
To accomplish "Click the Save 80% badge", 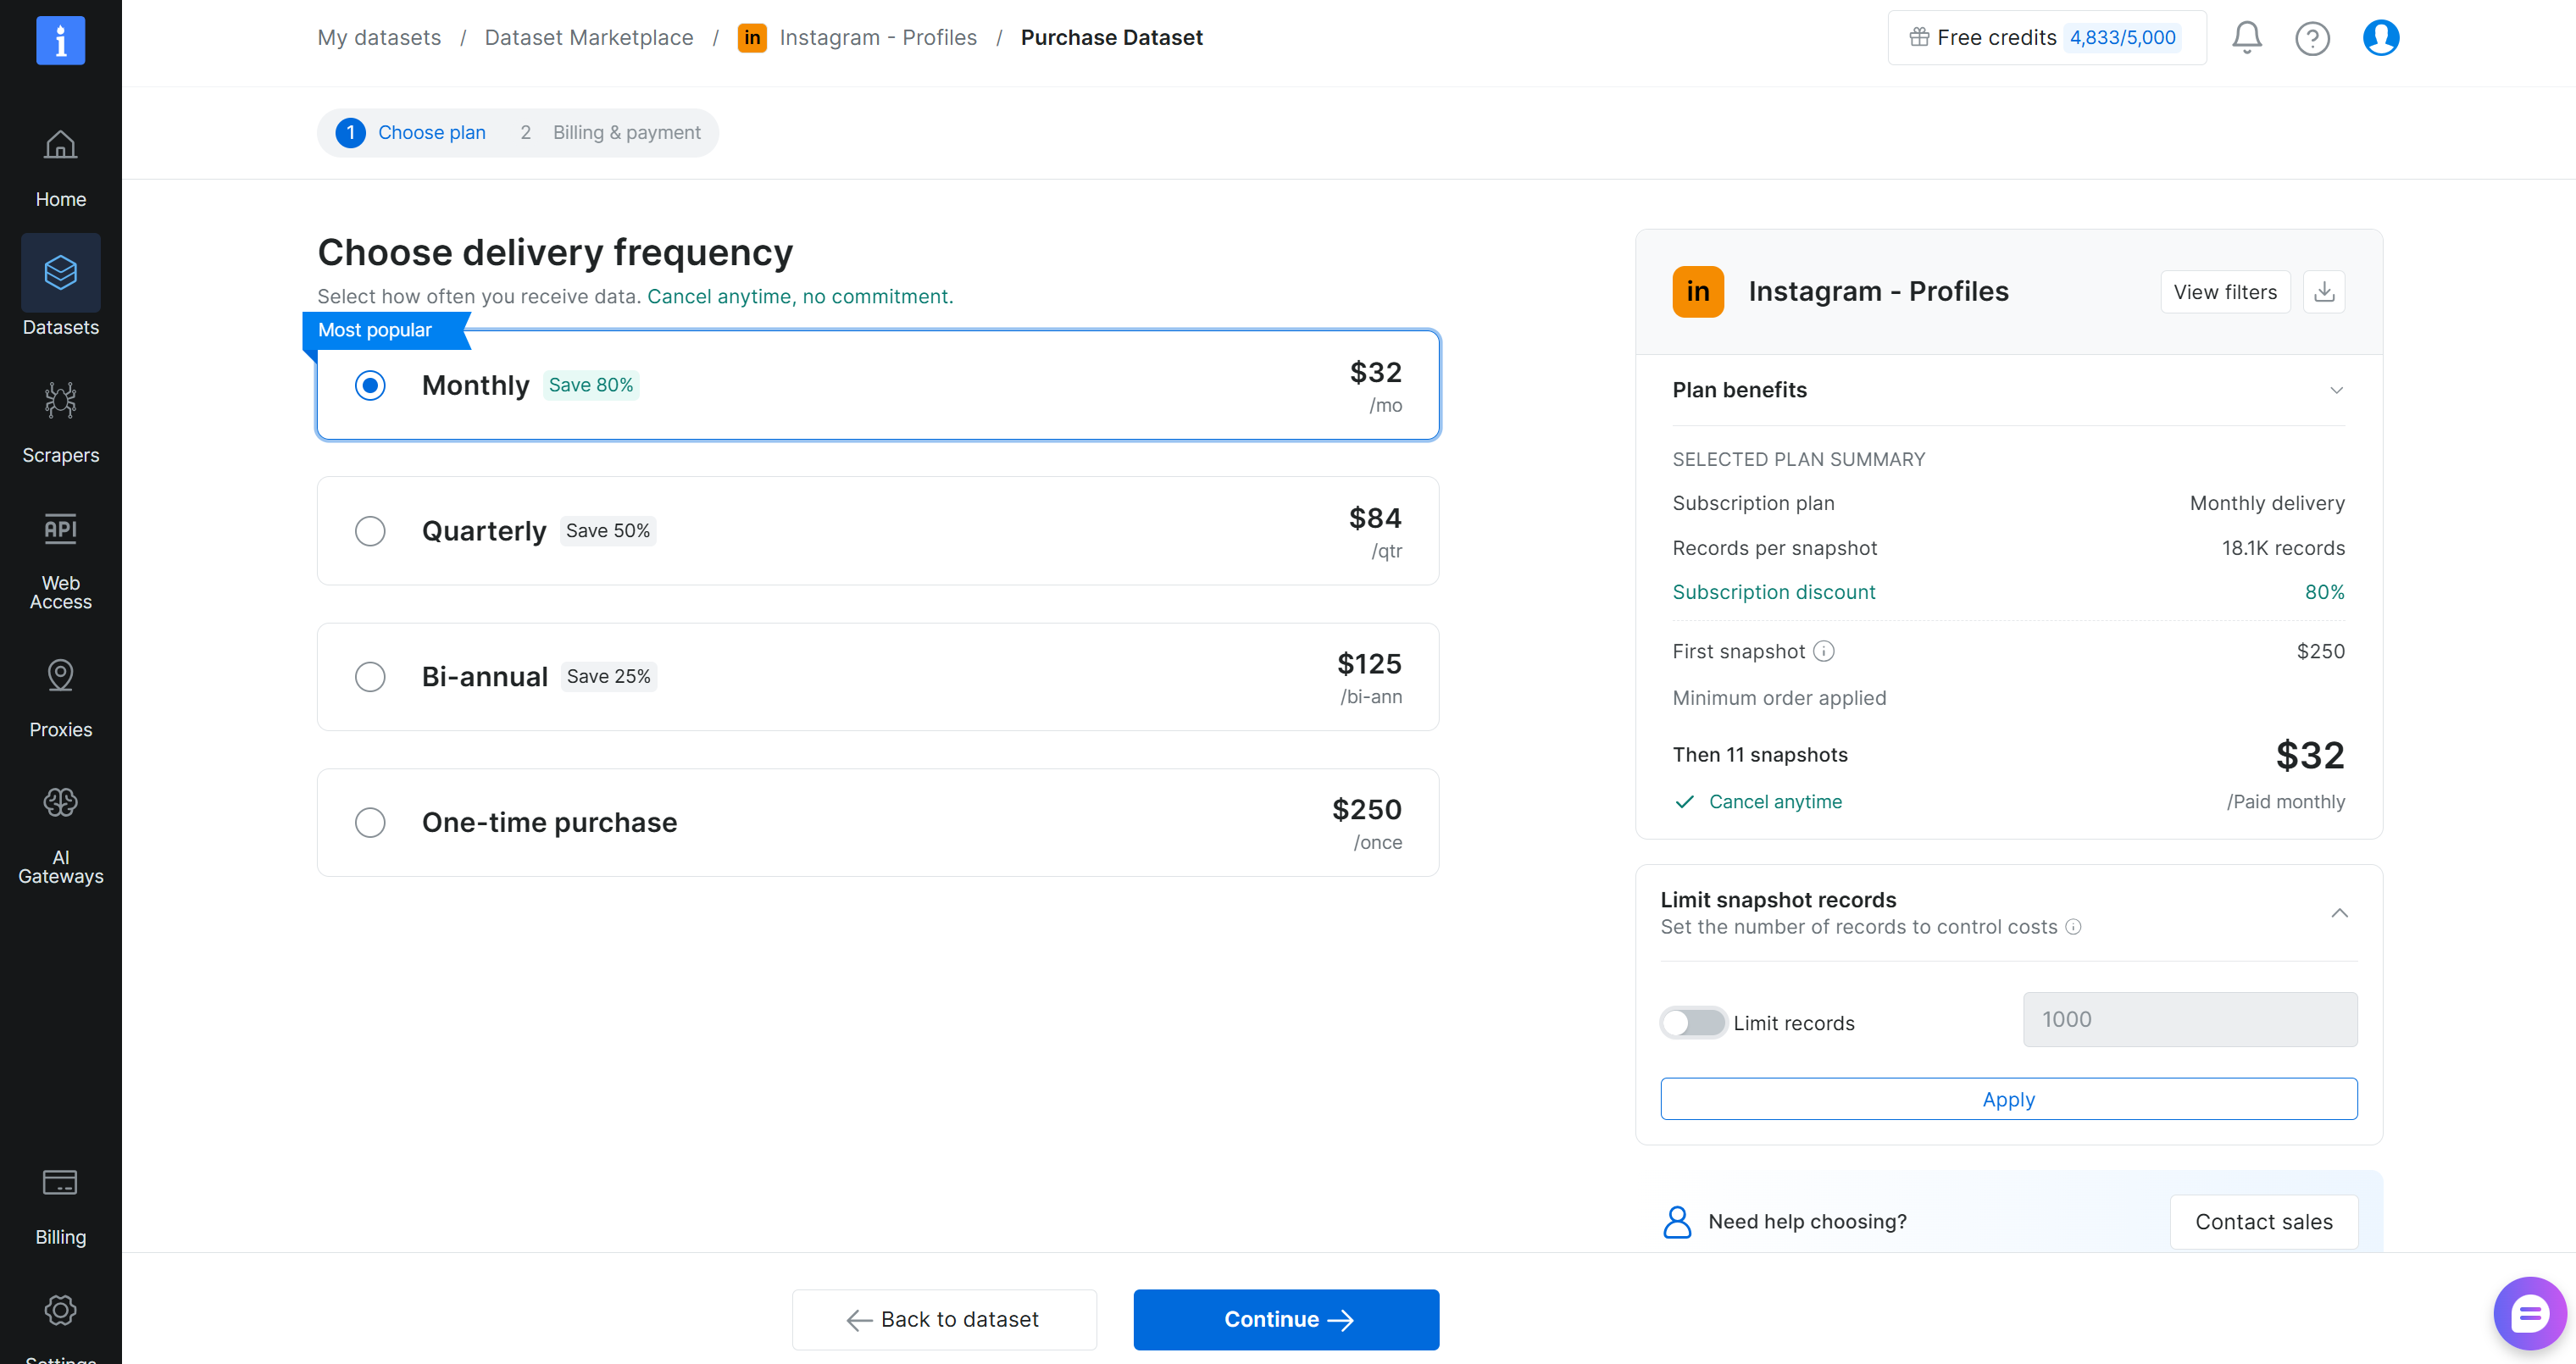I will [x=591, y=386].
